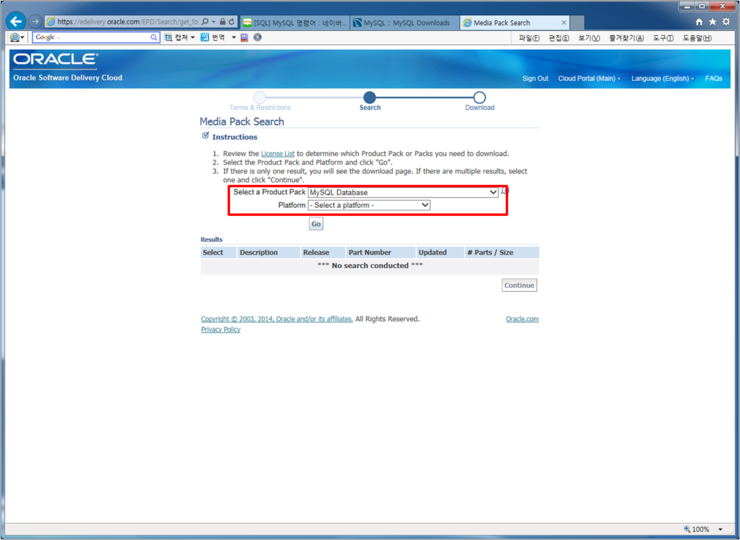Expand the toolbar IE logo dropdown arrow
The width and height of the screenshot is (740, 540).
(x=22, y=38)
